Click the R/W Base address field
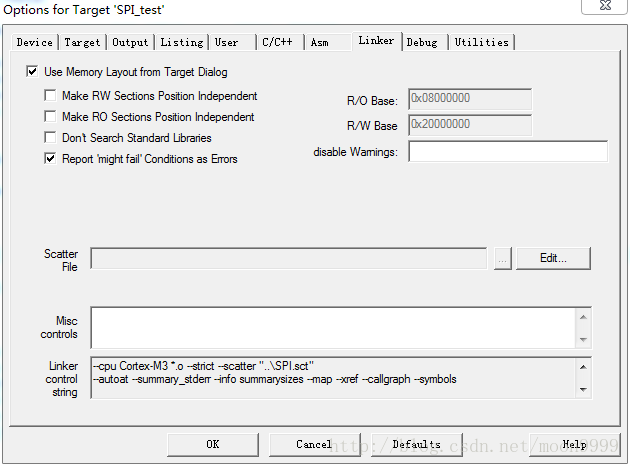The height and width of the screenshot is (466, 630). [470, 125]
